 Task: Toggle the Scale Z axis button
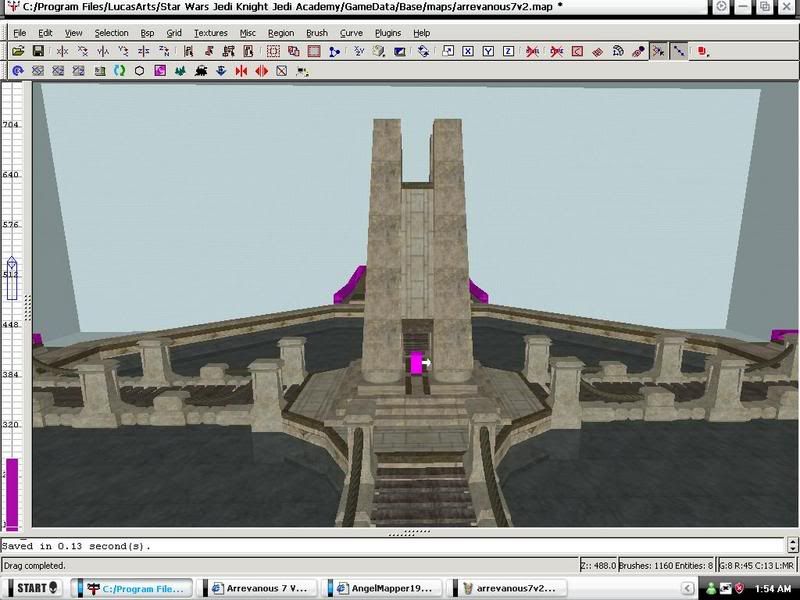pyautogui.click(x=508, y=51)
